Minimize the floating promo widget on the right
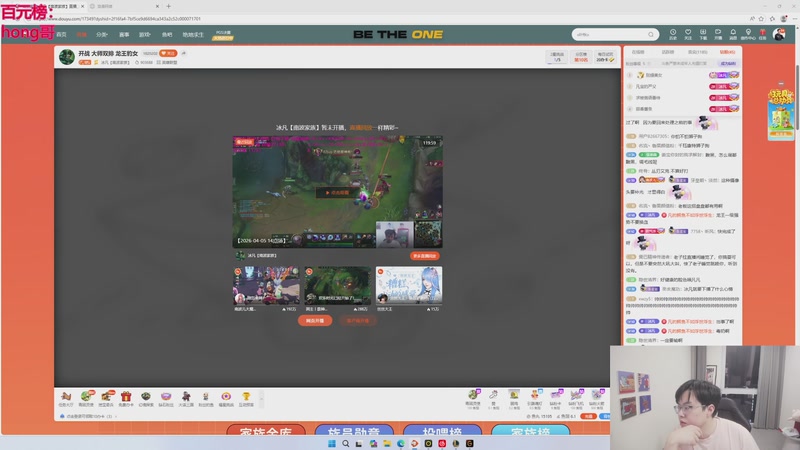Screen dimensions: 800x450 pos(781,83)
